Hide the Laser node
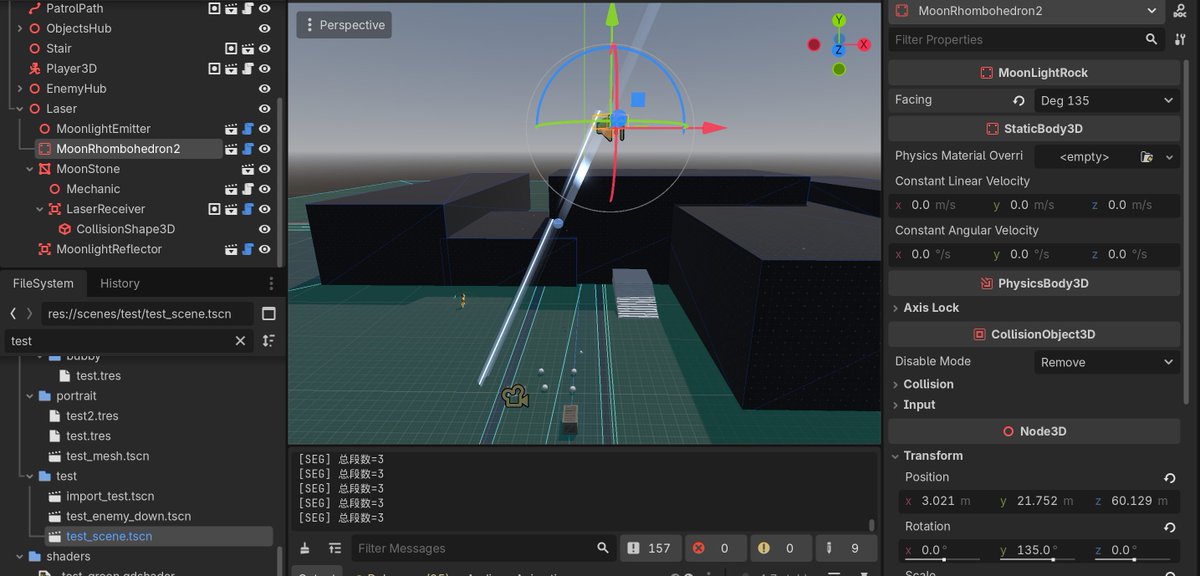Viewport: 1200px width, 576px height. 265,109
